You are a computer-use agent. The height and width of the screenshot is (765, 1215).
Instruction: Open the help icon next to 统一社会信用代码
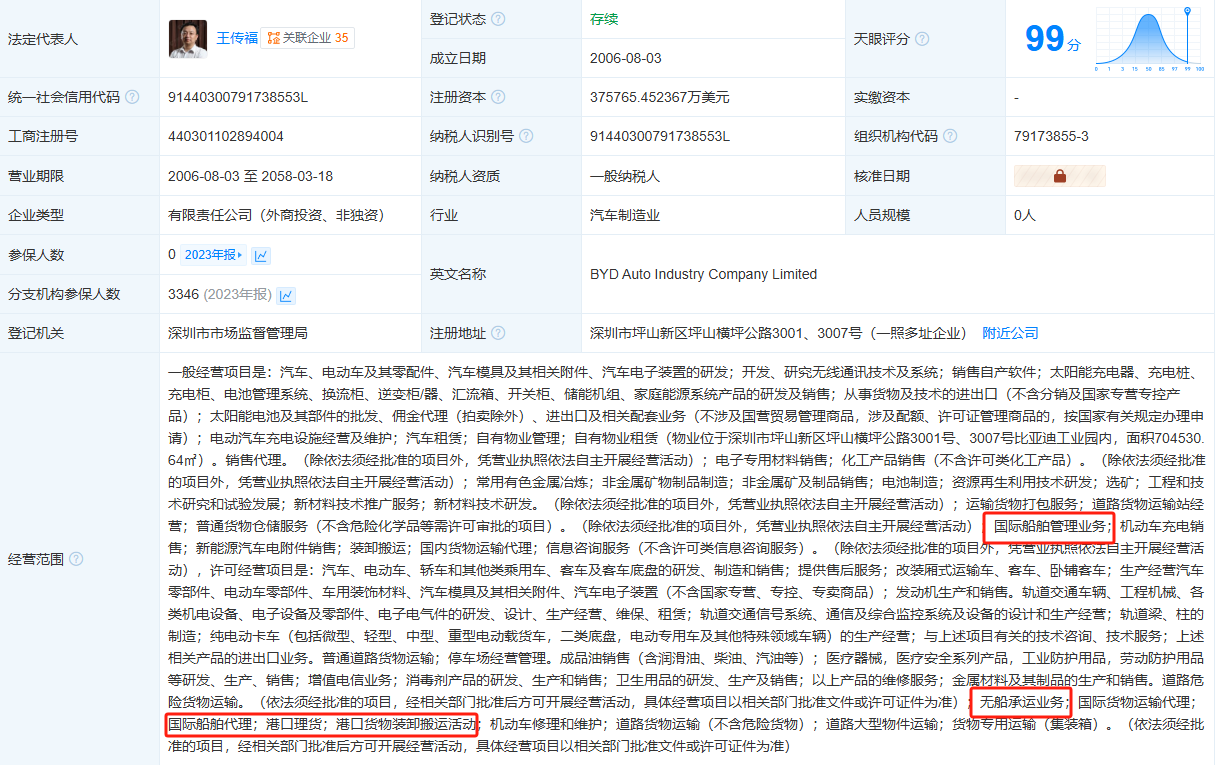click(x=132, y=97)
